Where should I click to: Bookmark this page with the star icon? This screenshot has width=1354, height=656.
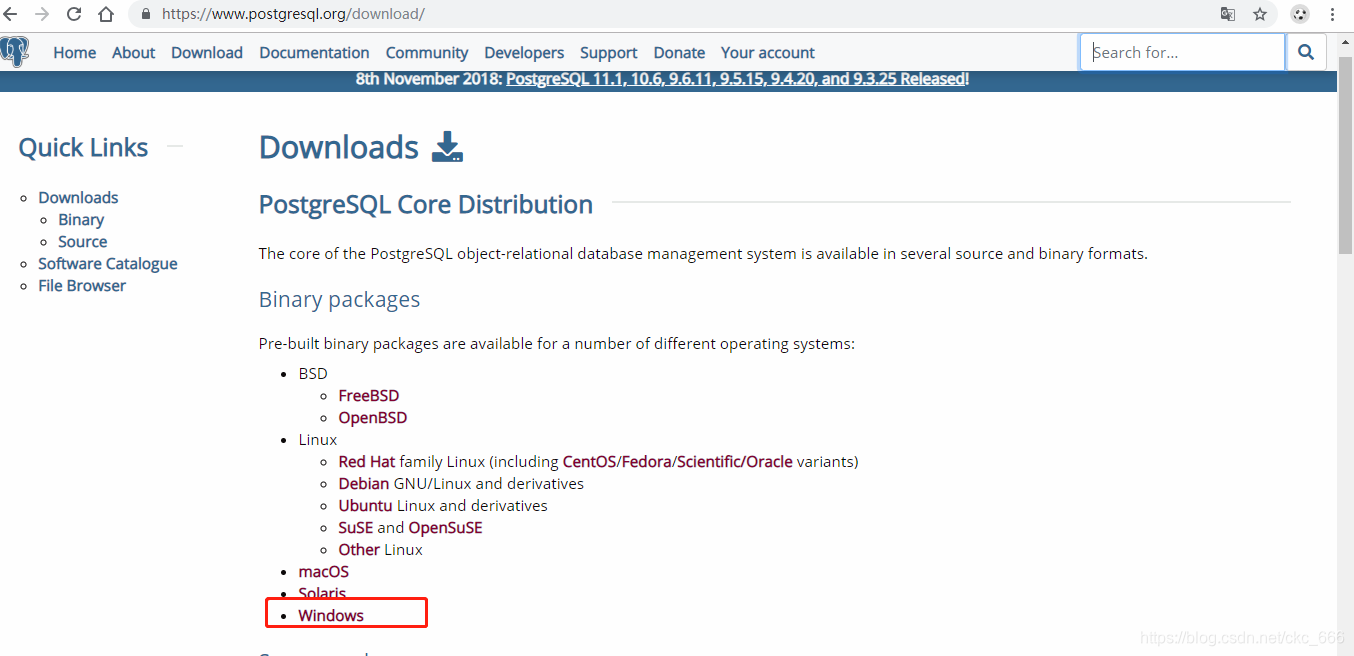pos(1260,14)
